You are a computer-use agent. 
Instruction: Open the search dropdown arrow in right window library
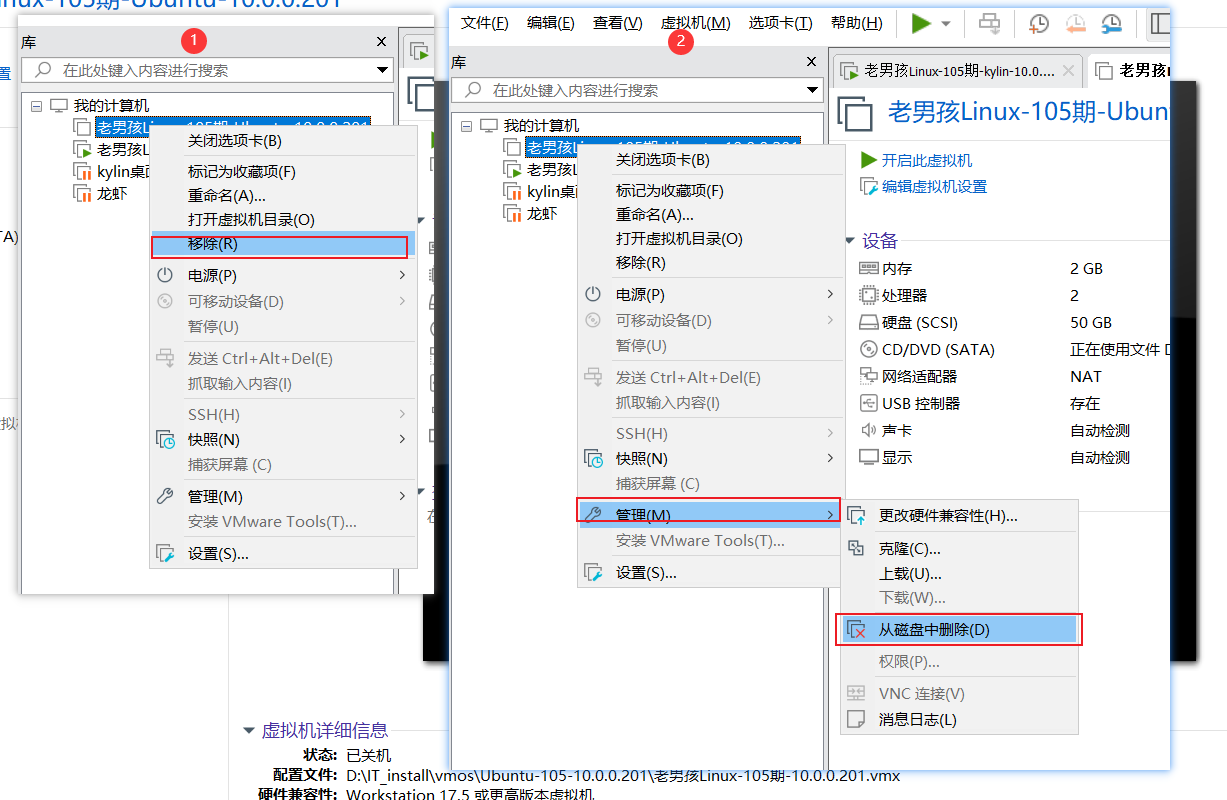(x=813, y=91)
